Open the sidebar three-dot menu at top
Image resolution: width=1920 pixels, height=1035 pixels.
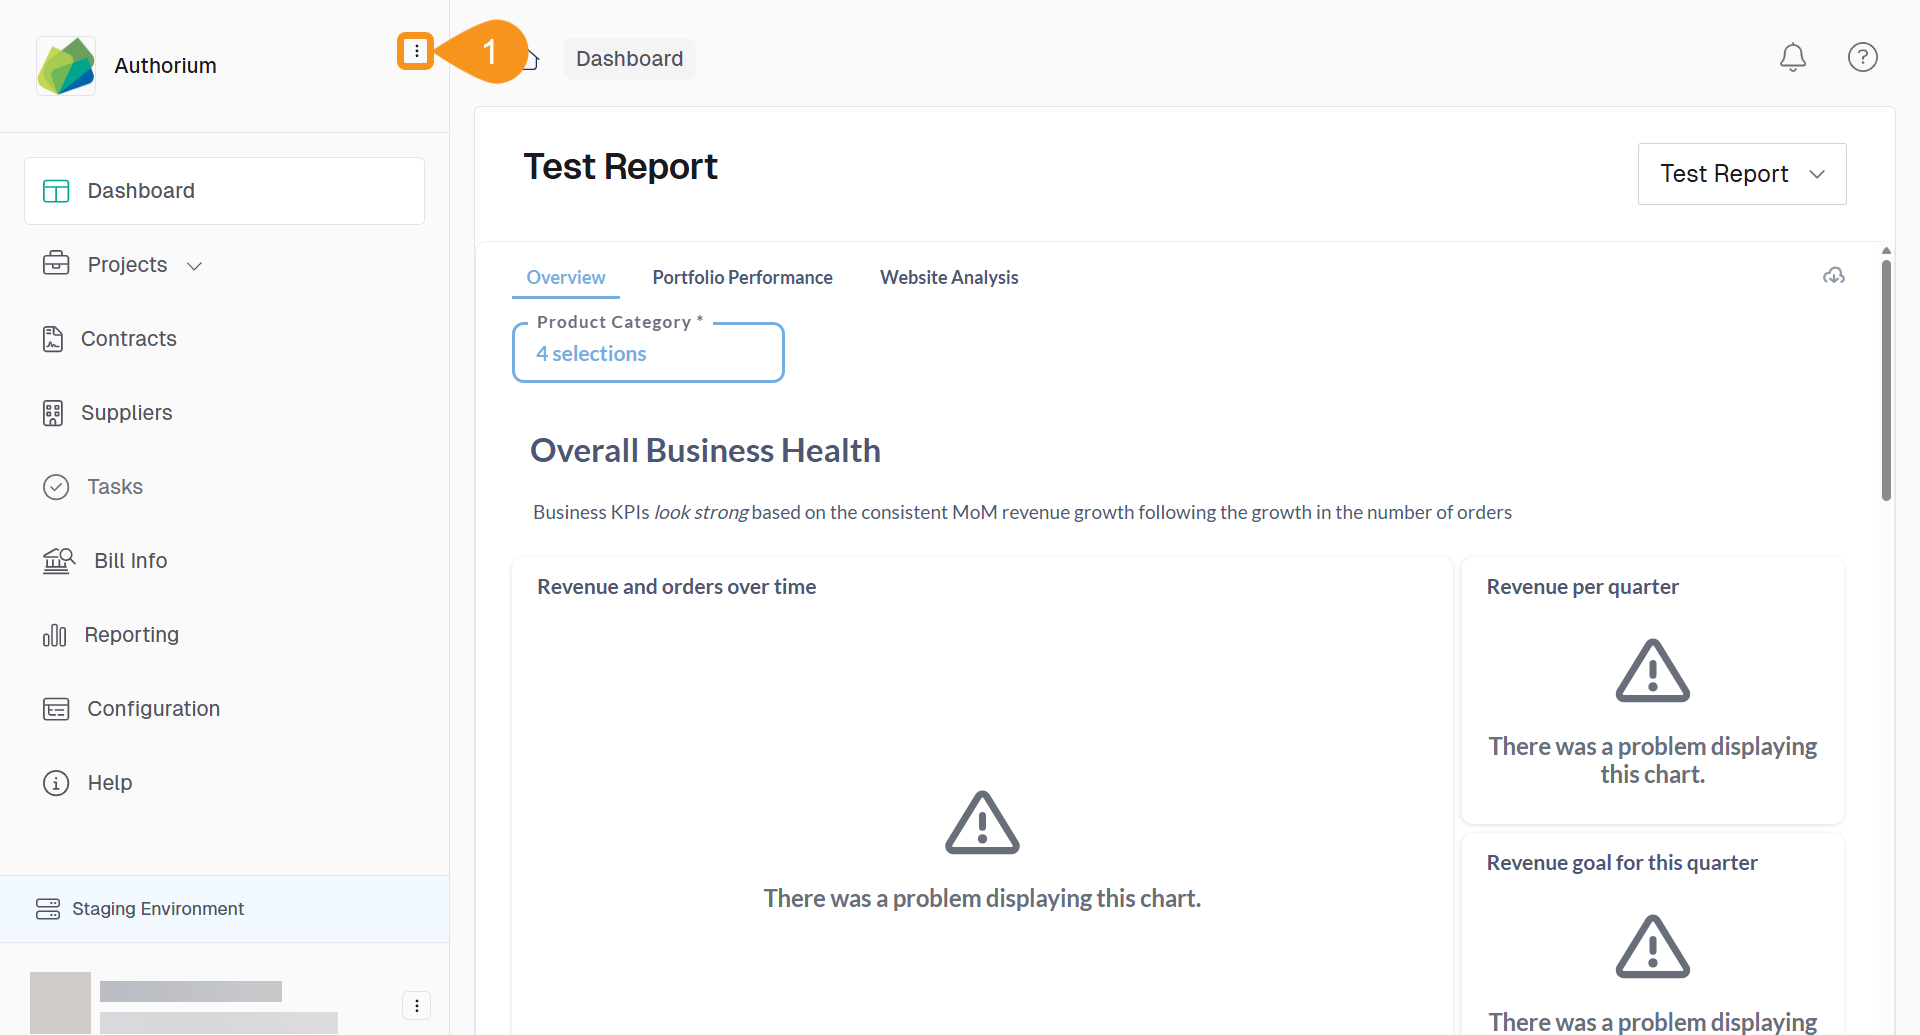pos(416,51)
